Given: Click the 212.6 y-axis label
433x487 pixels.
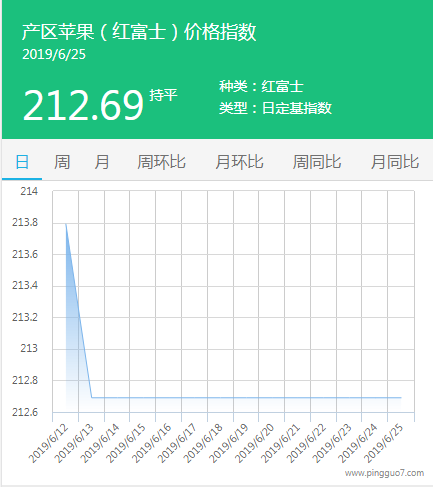Looking at the screenshot, I should click(x=25, y=412).
